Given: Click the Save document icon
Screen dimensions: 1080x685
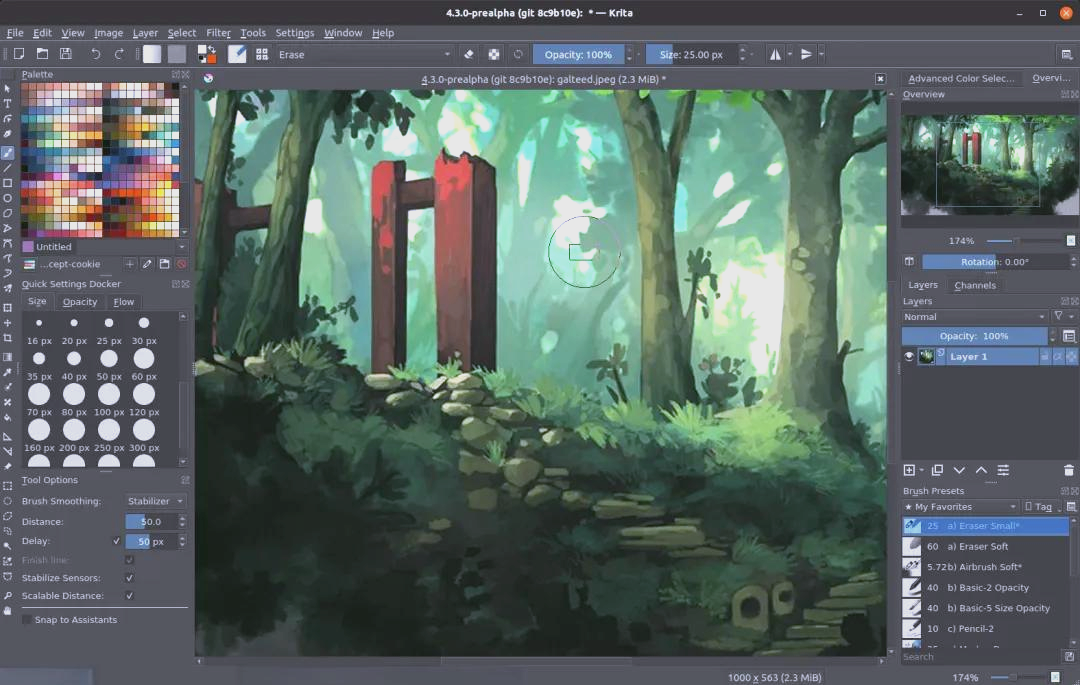Looking at the screenshot, I should [x=66, y=54].
